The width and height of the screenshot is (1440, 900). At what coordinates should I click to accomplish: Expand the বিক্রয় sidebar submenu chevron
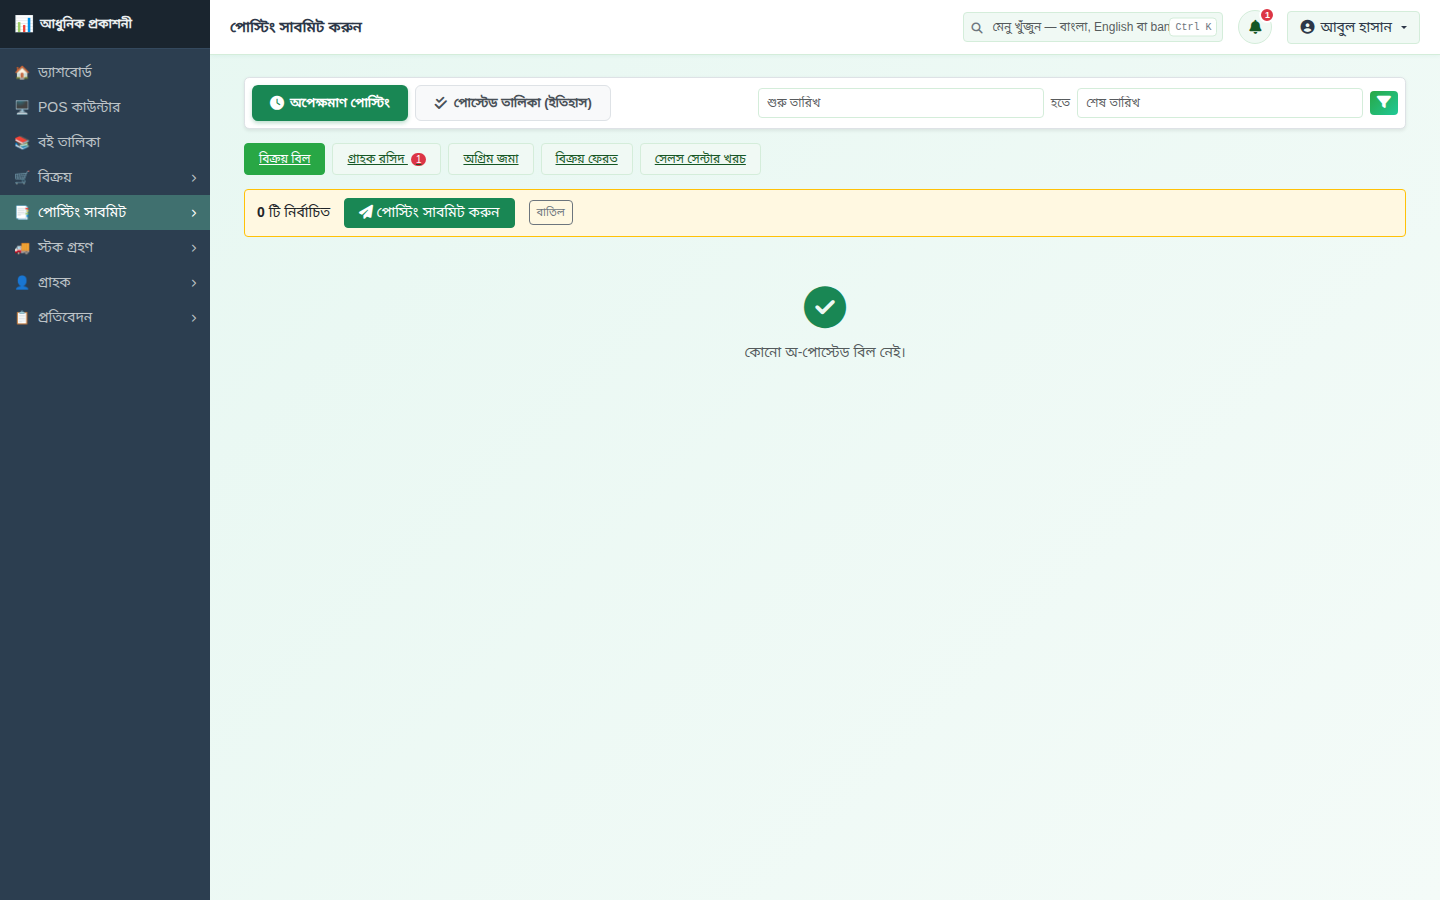coord(194,178)
